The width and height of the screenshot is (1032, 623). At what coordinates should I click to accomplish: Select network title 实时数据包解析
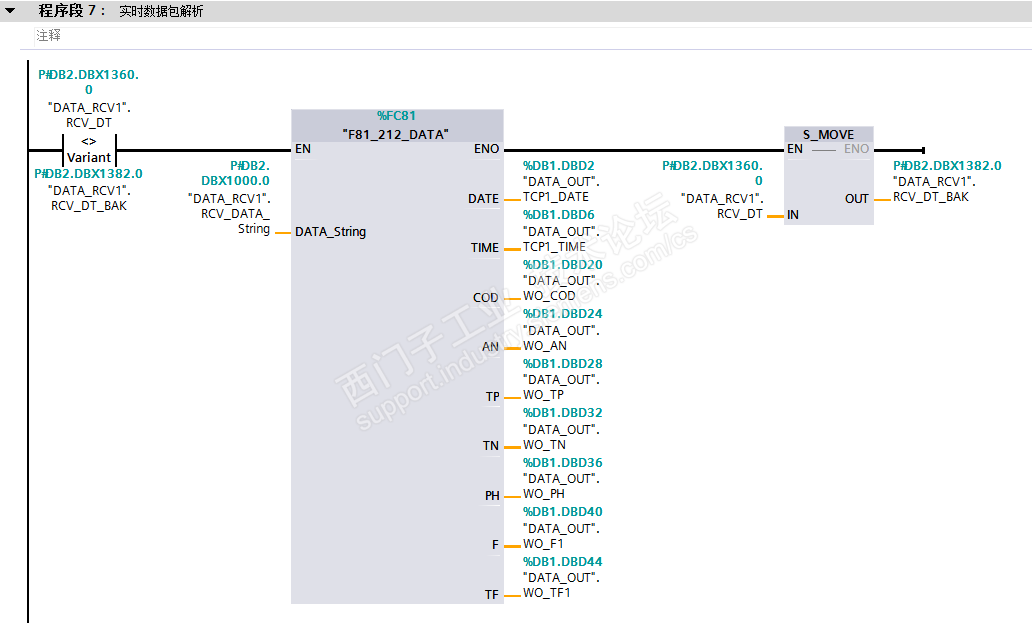pyautogui.click(x=161, y=11)
